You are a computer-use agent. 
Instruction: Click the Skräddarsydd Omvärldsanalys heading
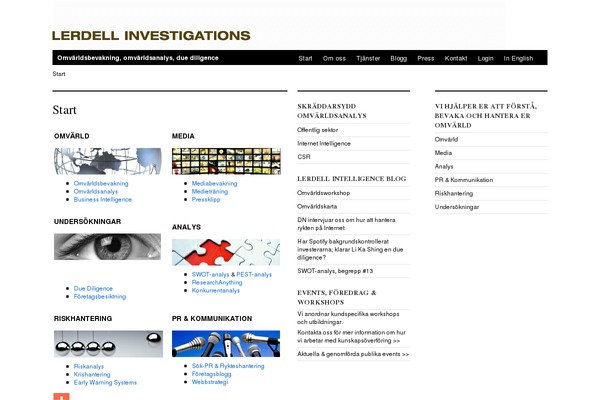[x=332, y=111]
